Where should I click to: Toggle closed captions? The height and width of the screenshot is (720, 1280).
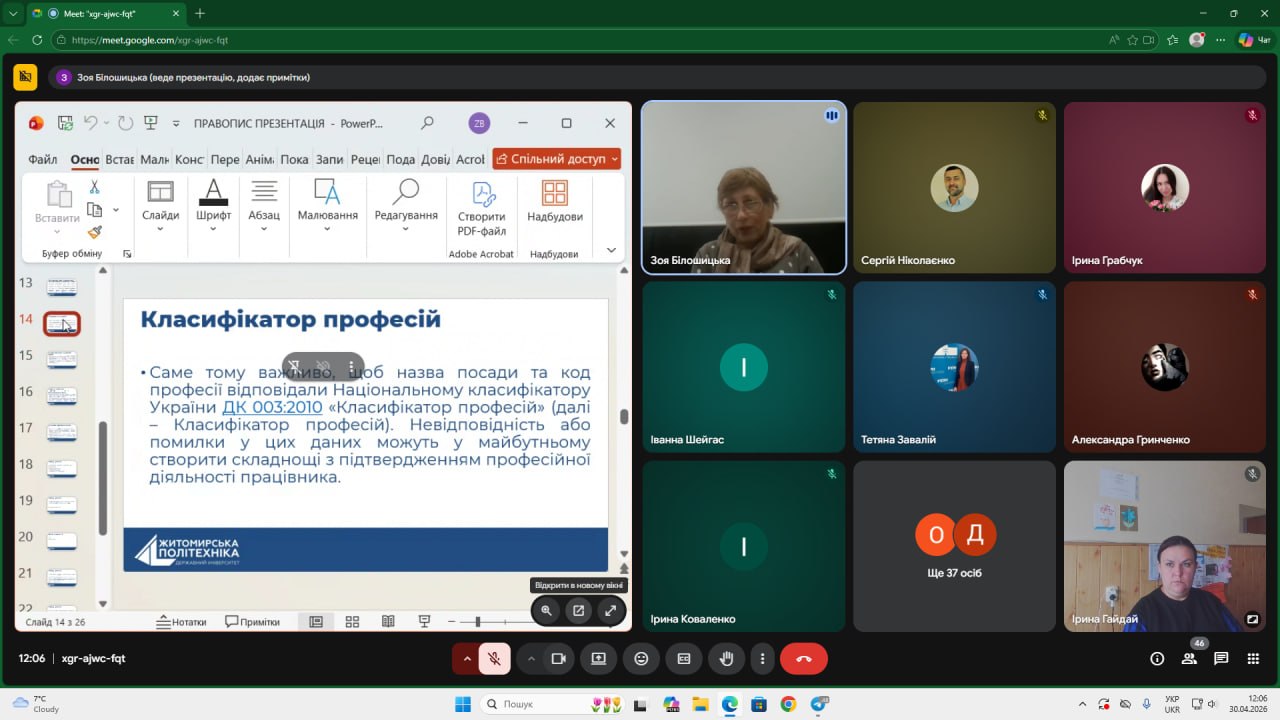pyautogui.click(x=684, y=659)
